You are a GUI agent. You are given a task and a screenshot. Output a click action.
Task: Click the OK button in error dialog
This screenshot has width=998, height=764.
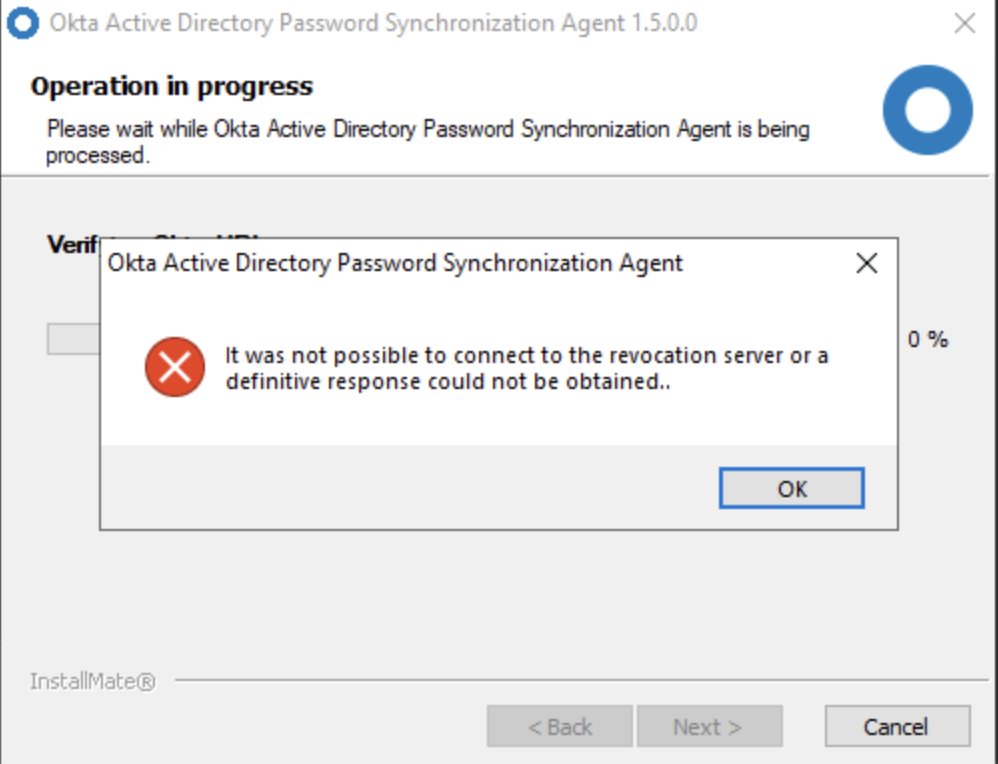coord(791,489)
